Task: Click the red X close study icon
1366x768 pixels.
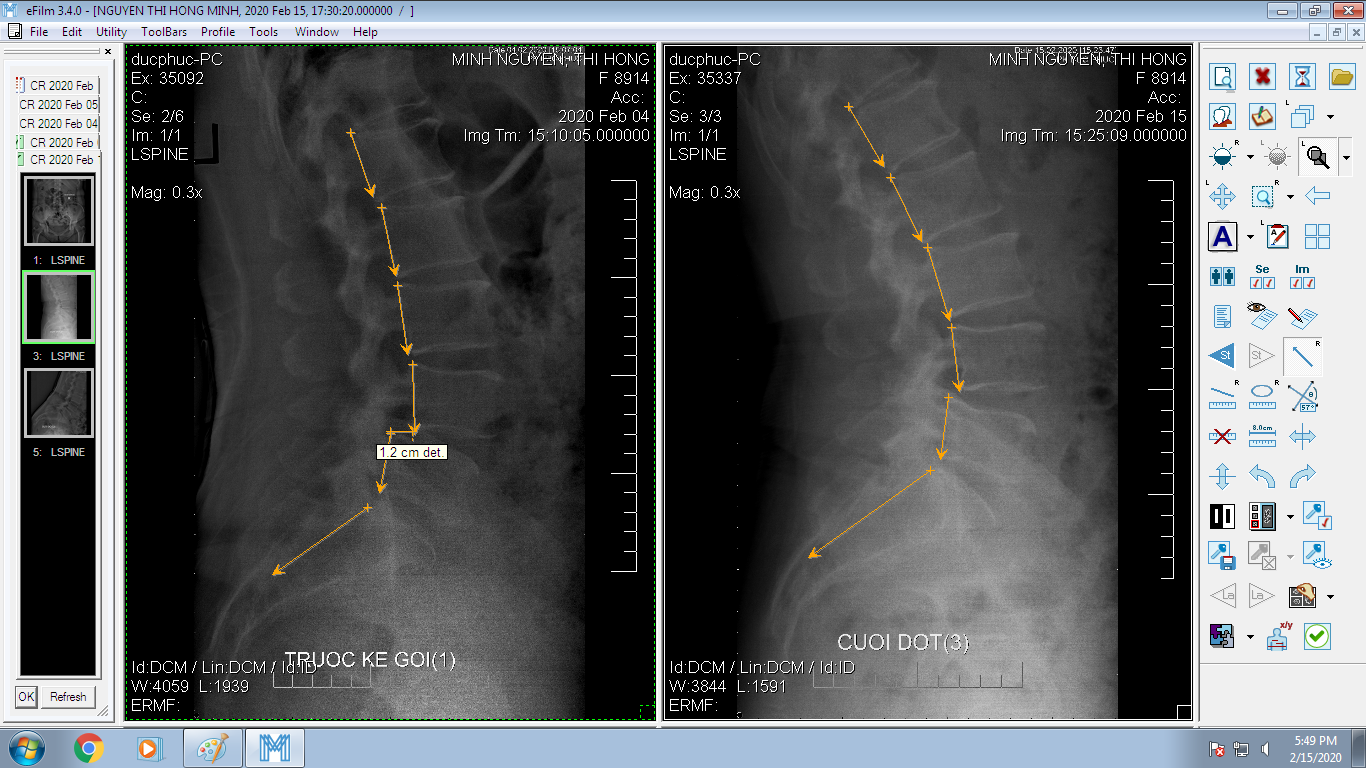Action: pyautogui.click(x=1262, y=77)
